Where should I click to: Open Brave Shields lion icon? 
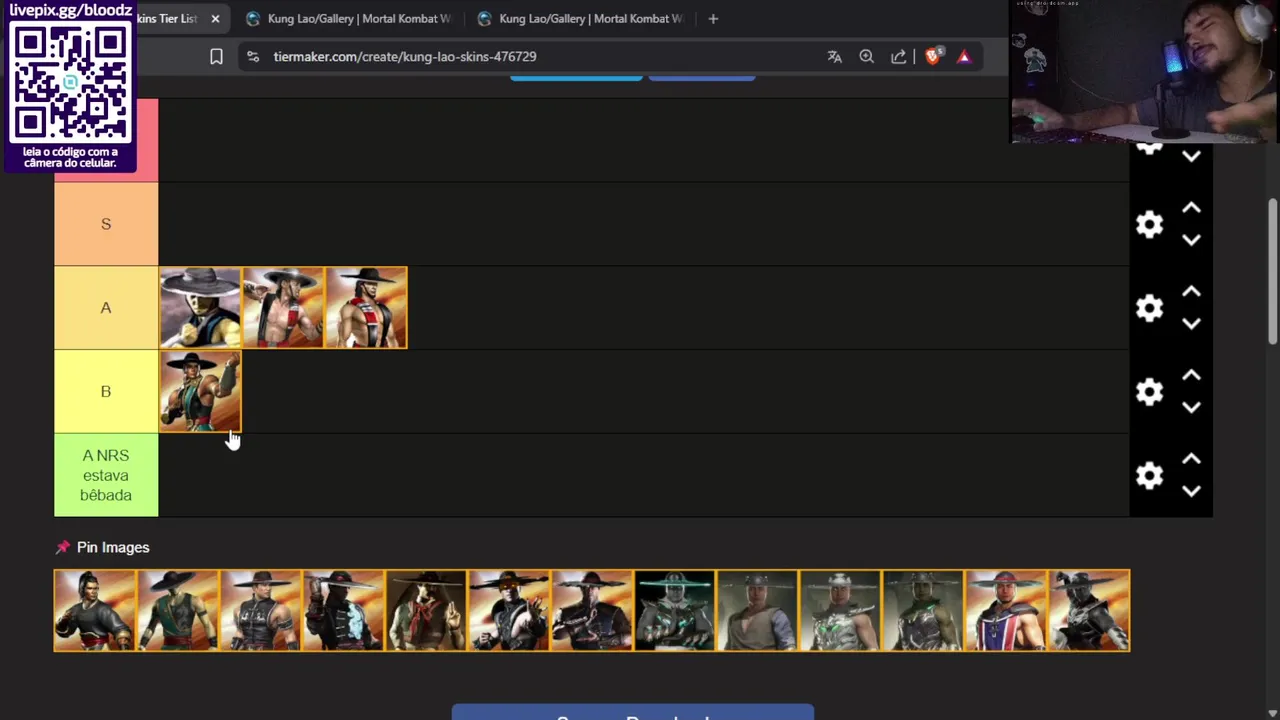click(932, 57)
